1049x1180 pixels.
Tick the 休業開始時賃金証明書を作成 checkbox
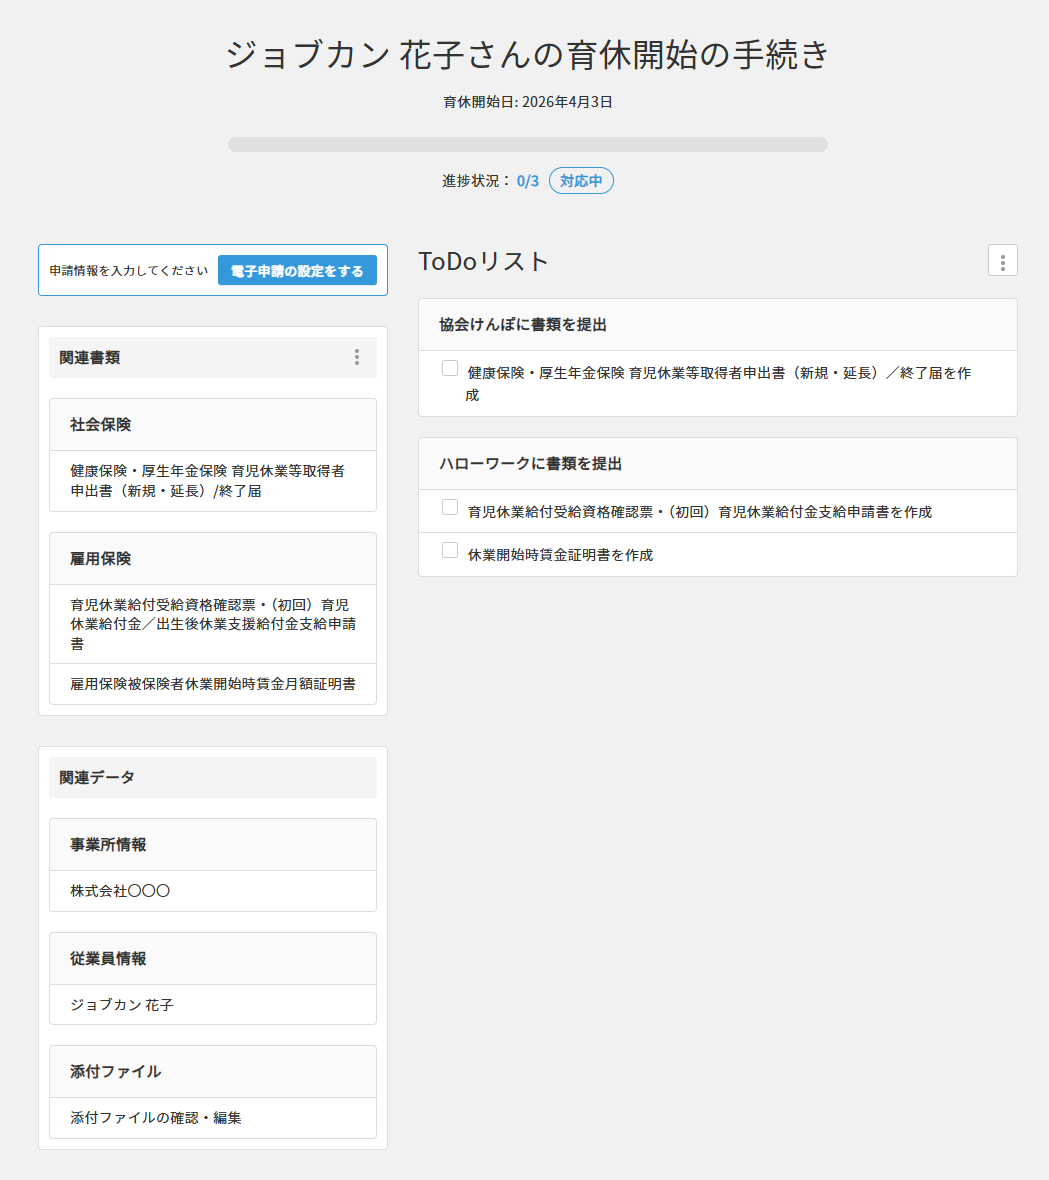pos(450,550)
